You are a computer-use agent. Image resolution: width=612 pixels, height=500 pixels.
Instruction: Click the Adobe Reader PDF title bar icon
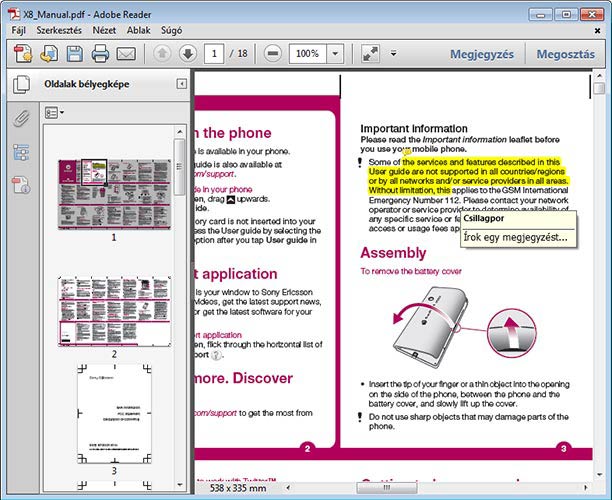coord(14,14)
